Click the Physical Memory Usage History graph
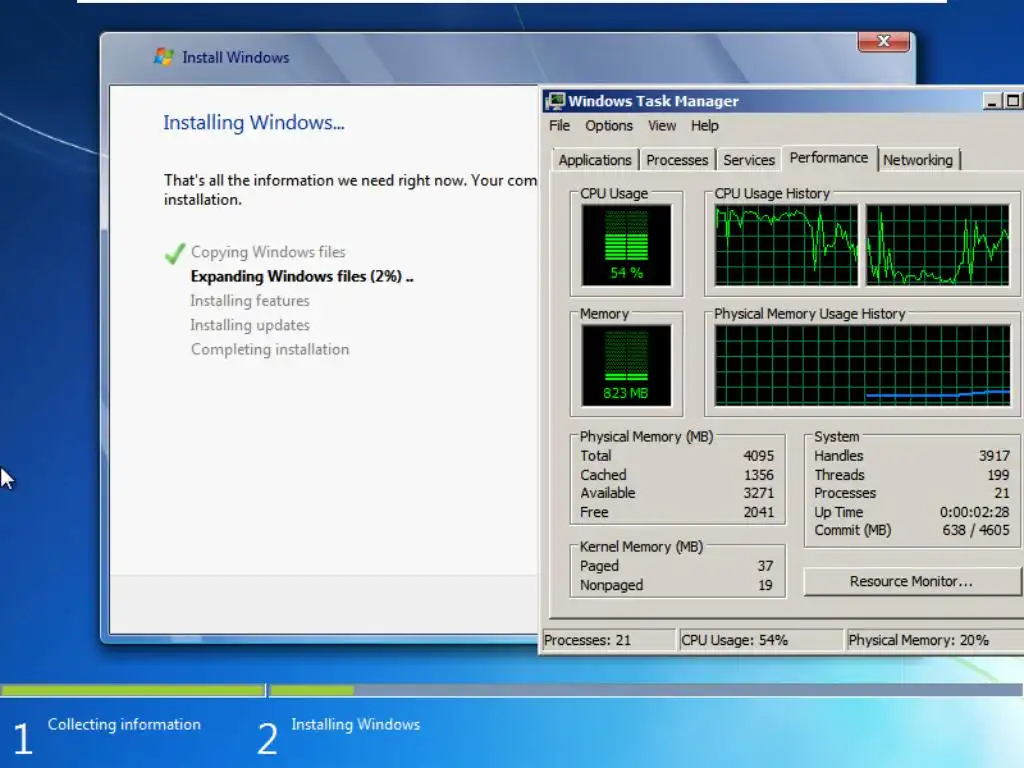The height and width of the screenshot is (768, 1024). 862,366
